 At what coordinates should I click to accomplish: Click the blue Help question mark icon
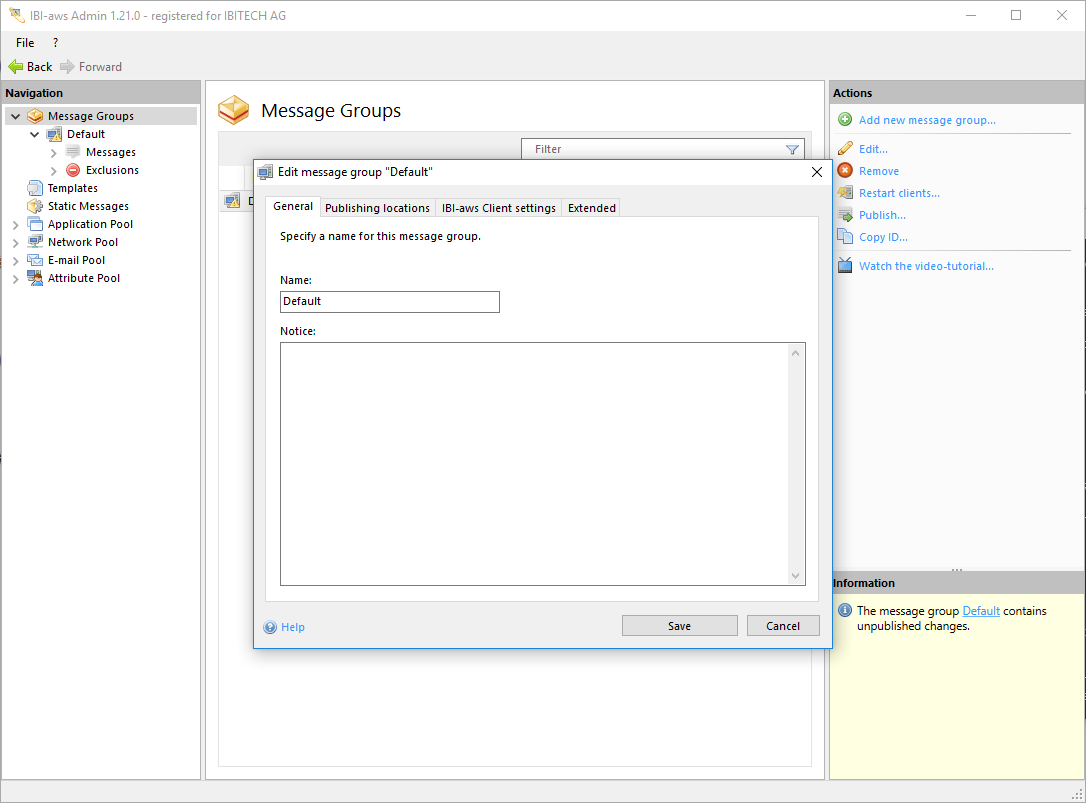tap(270, 627)
